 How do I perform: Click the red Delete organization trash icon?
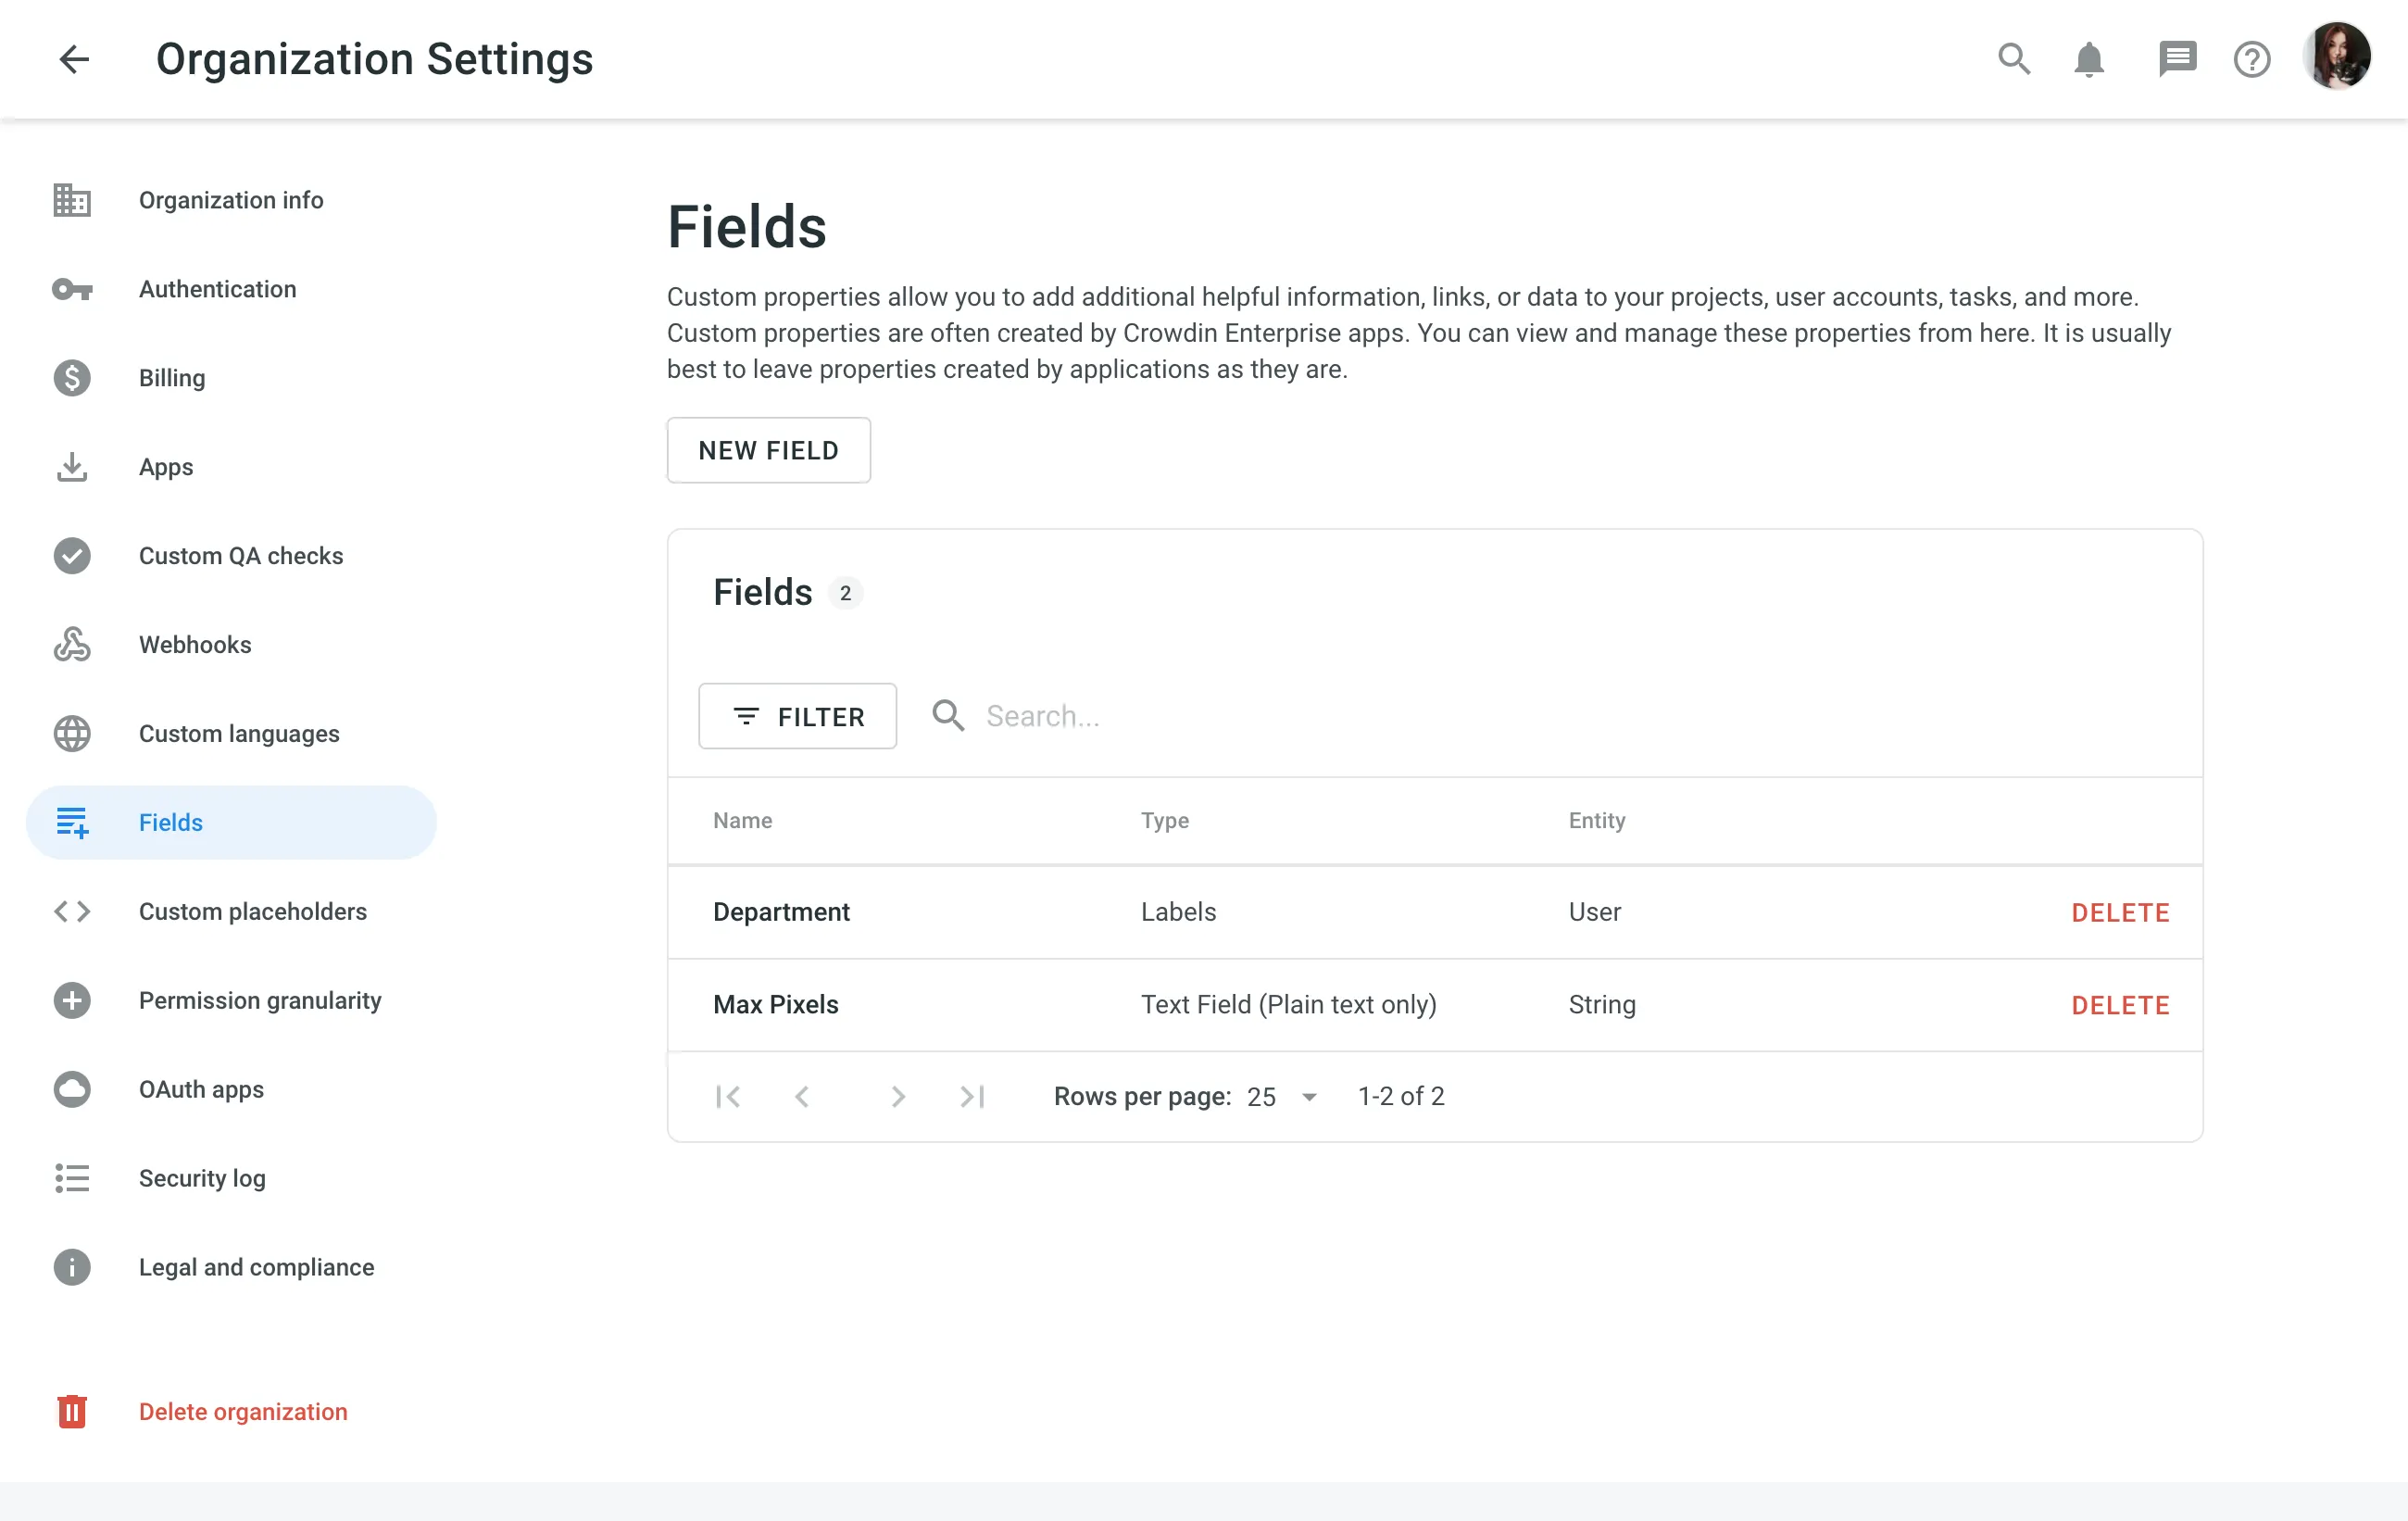[x=72, y=1411]
